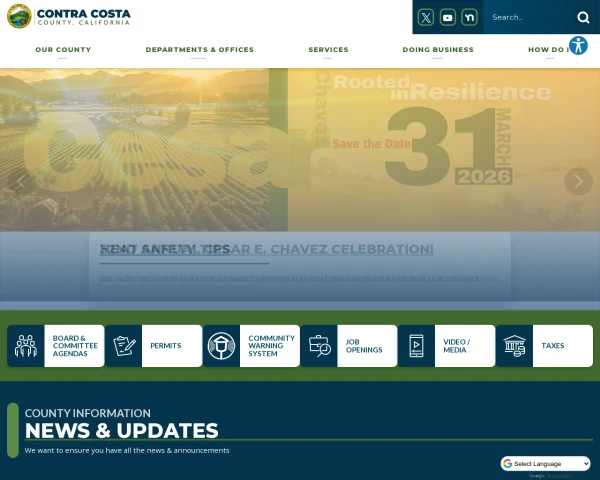Open the YouTube social icon

(447, 17)
